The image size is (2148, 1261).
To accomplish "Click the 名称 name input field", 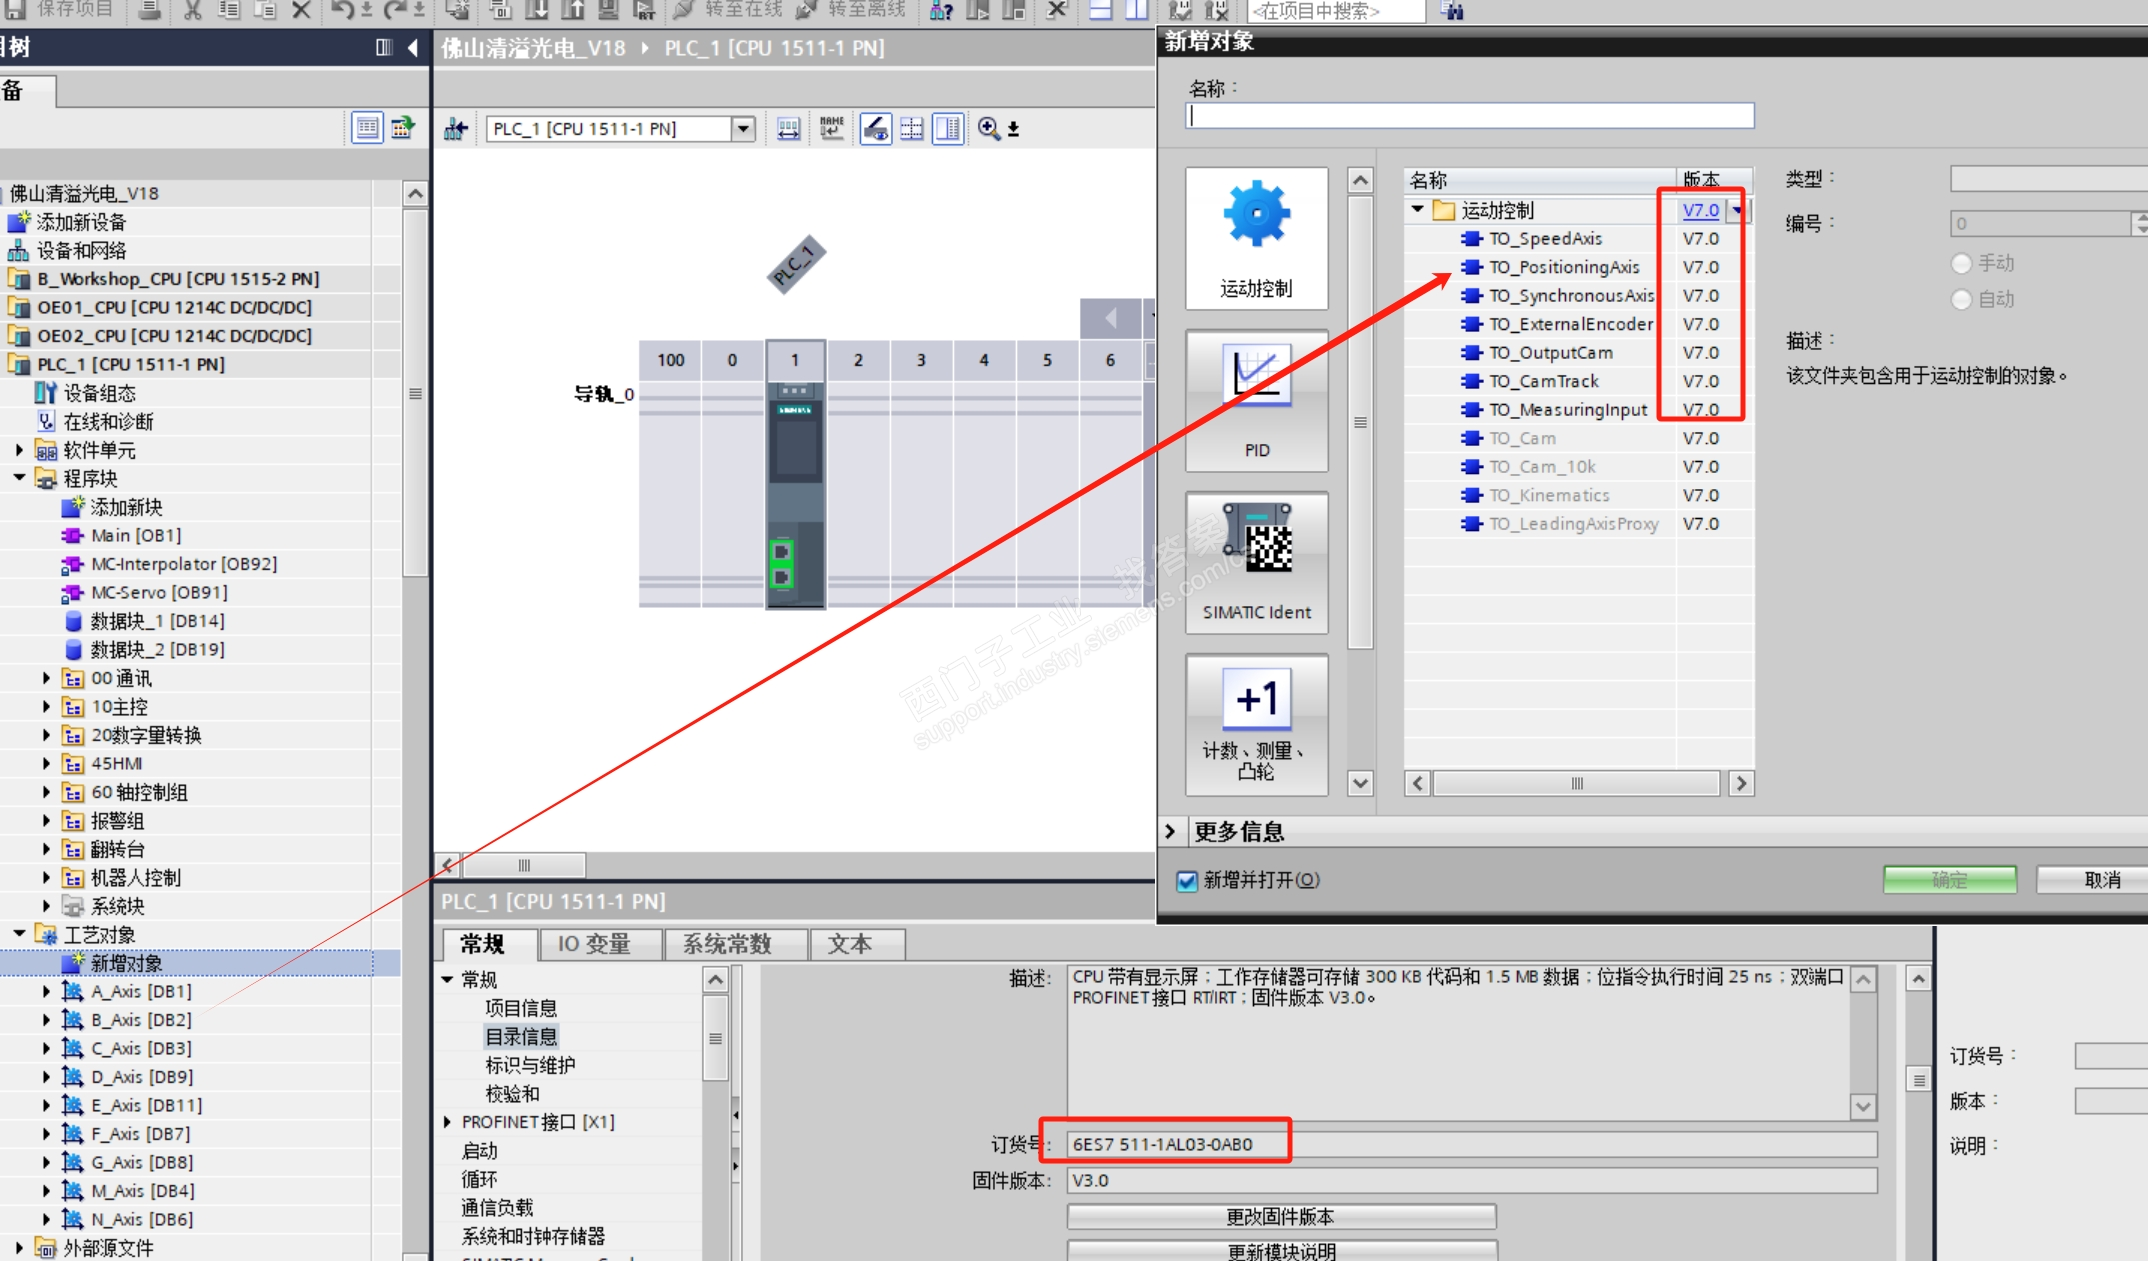I will [x=1470, y=116].
